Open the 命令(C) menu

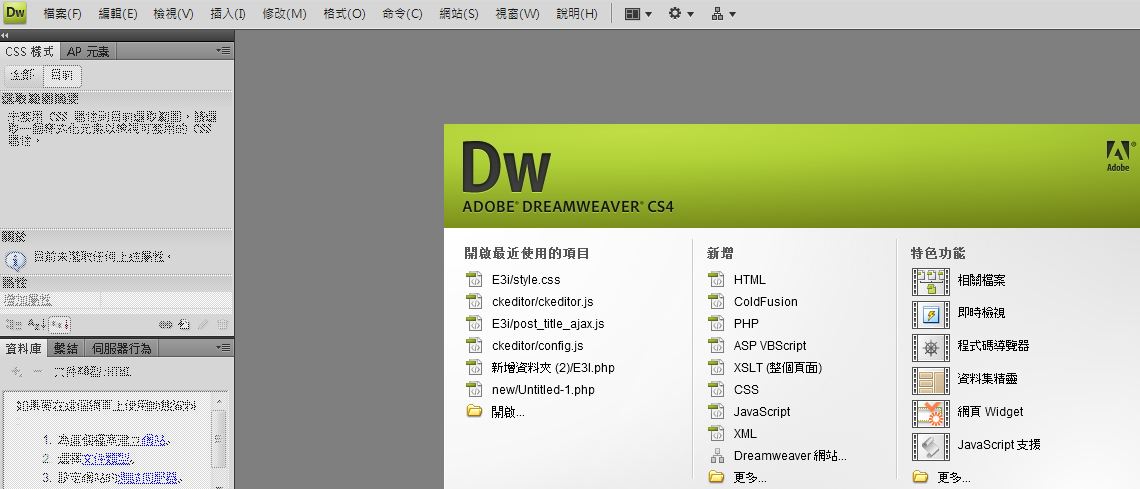(402, 14)
